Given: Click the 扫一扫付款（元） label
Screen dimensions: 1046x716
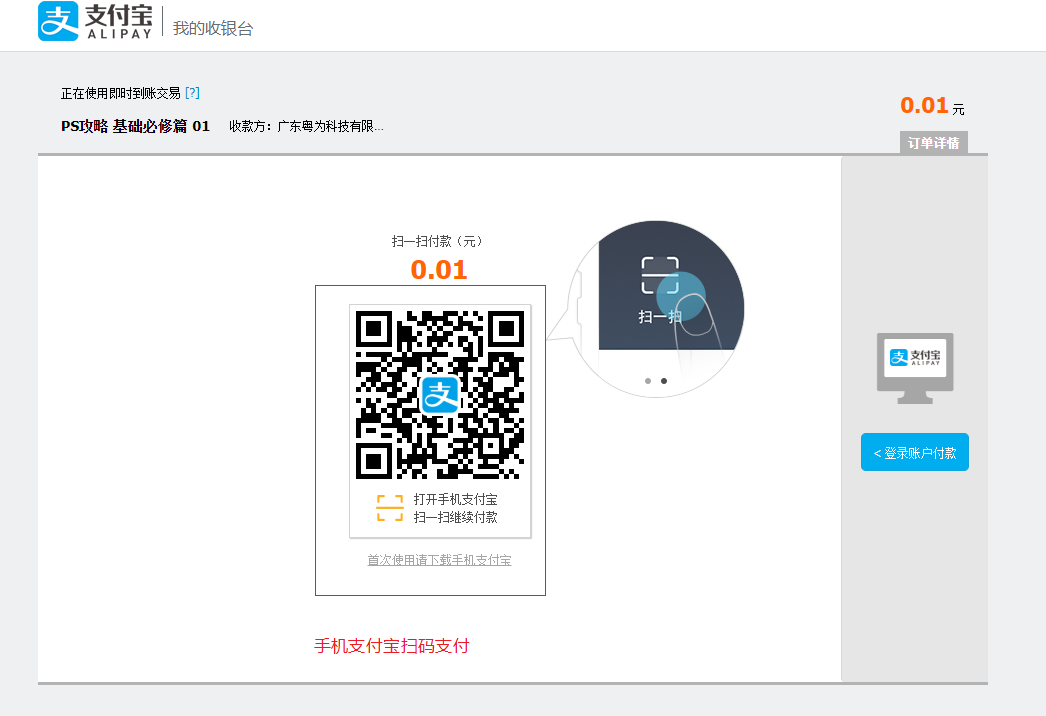Looking at the screenshot, I should point(437,241).
